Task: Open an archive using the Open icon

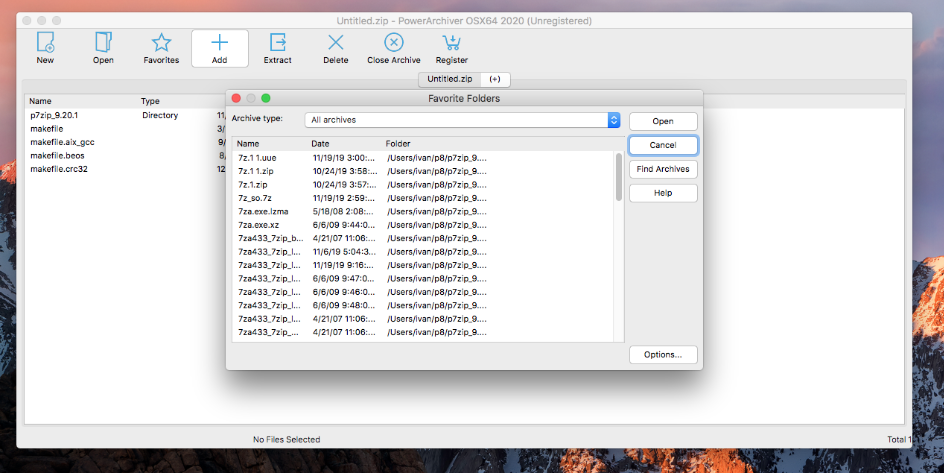Action: [103, 42]
